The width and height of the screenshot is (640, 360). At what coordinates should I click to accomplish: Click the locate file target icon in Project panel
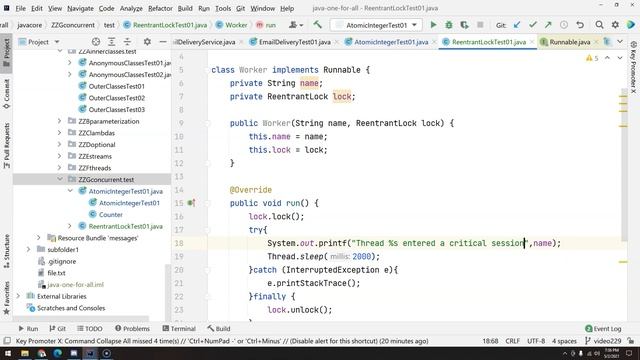pyautogui.click(x=96, y=42)
